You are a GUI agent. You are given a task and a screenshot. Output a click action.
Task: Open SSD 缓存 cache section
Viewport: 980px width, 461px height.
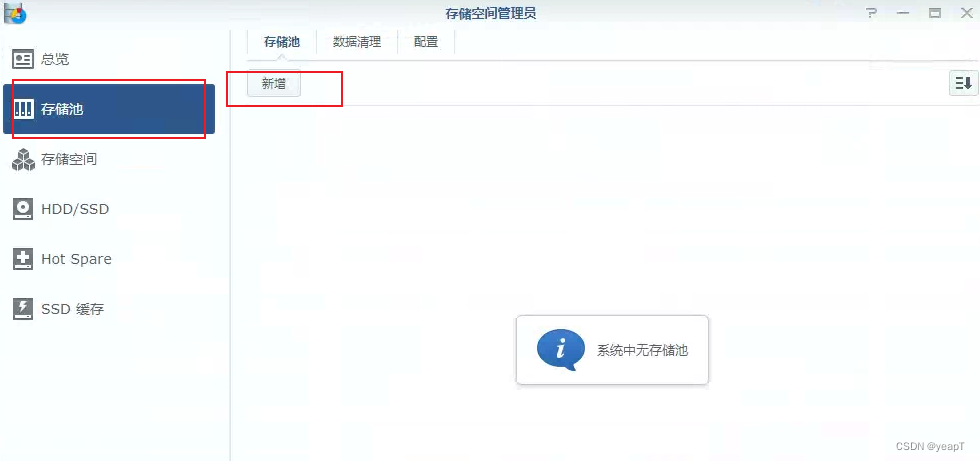pos(109,309)
